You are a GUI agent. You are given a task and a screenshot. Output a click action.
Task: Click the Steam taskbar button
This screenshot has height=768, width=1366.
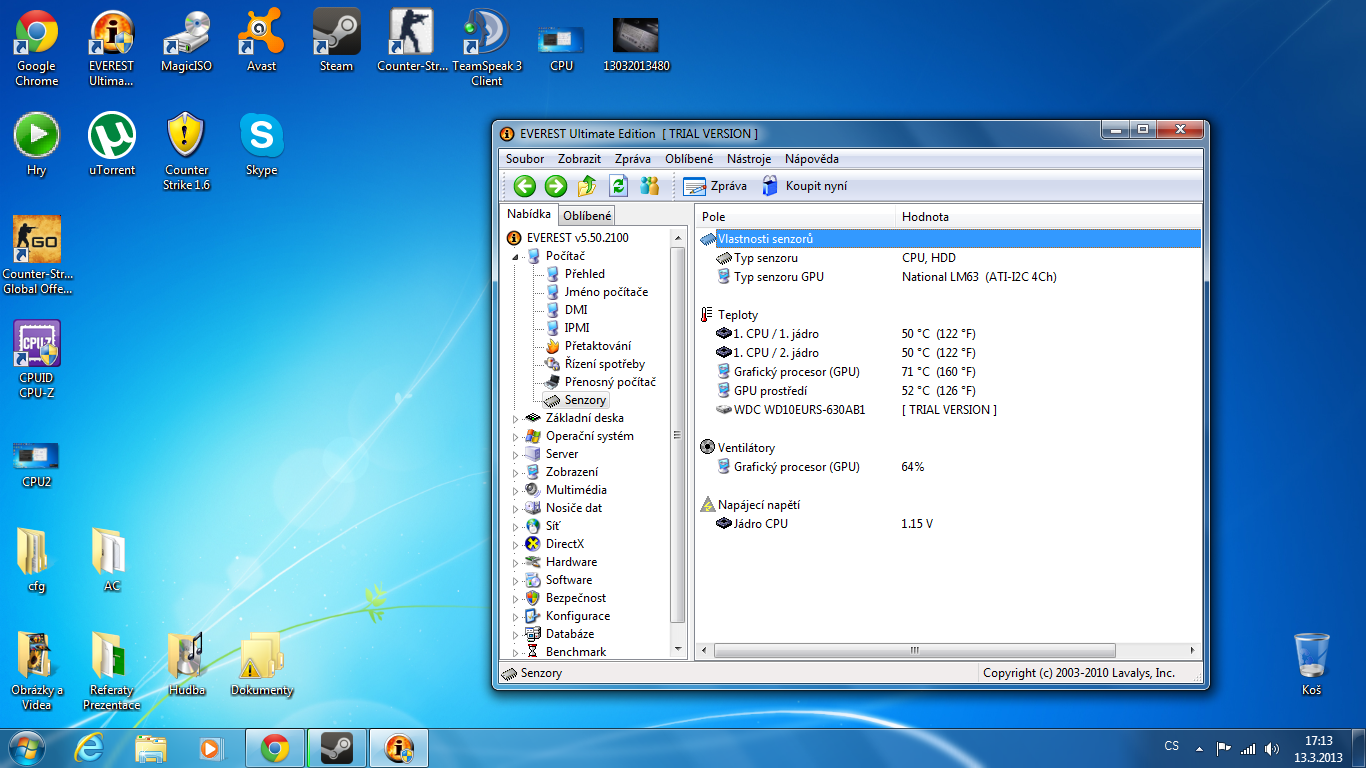[336, 748]
